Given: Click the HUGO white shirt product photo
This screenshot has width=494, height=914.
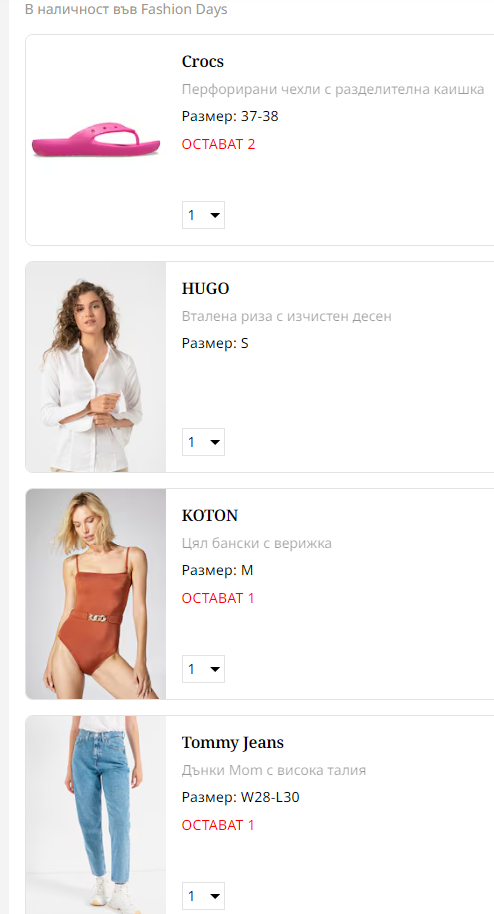Looking at the screenshot, I should click(x=96, y=367).
